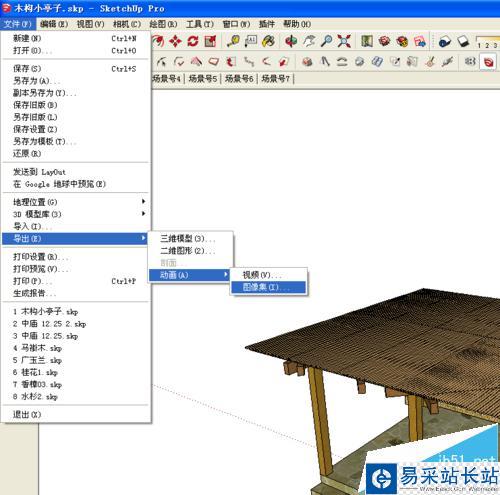
Task: Click the Get Models icon
Action: tap(384, 41)
